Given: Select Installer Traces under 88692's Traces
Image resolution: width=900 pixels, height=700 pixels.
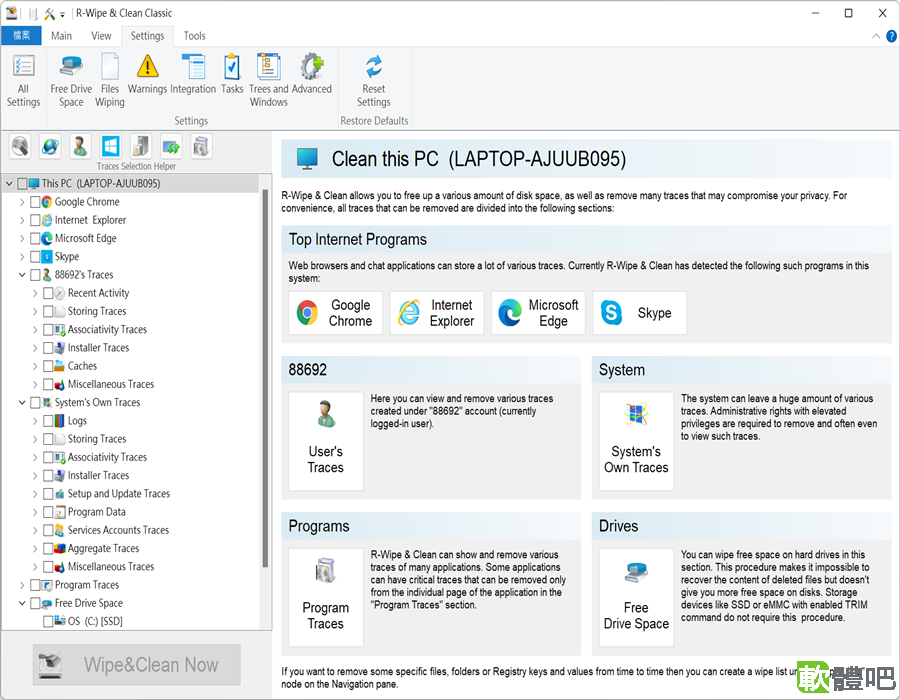Looking at the screenshot, I should 98,348.
